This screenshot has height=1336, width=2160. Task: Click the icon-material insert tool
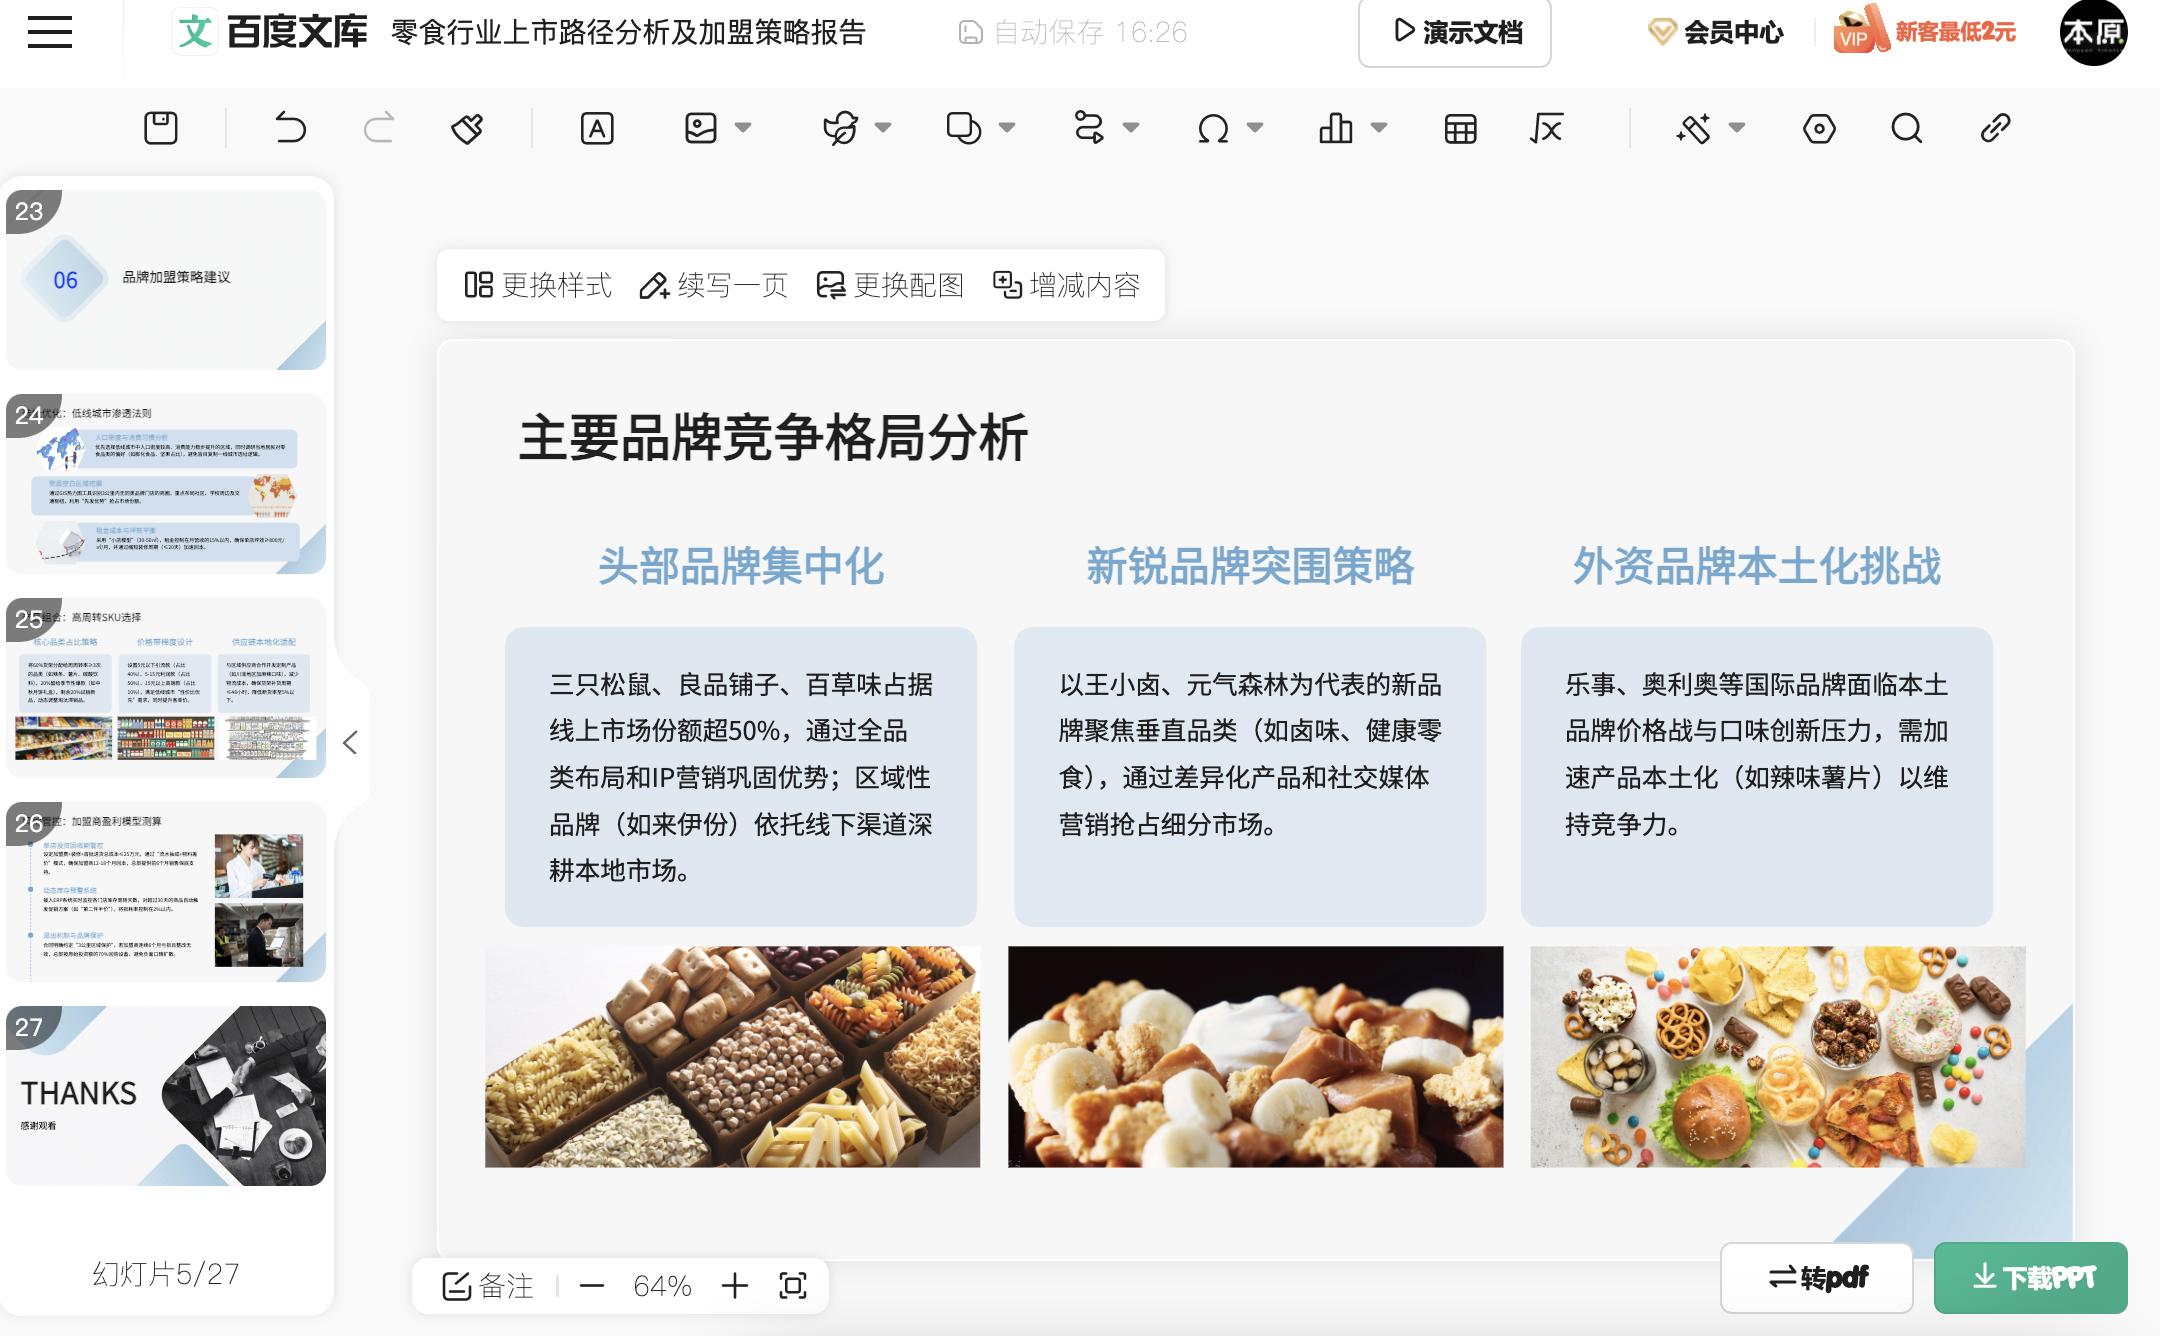[x=840, y=128]
